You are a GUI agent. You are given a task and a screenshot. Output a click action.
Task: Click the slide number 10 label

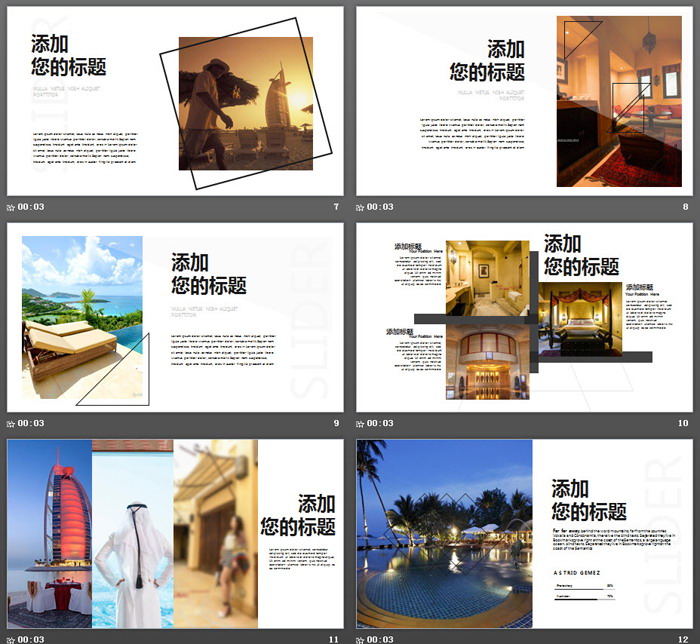pos(683,423)
